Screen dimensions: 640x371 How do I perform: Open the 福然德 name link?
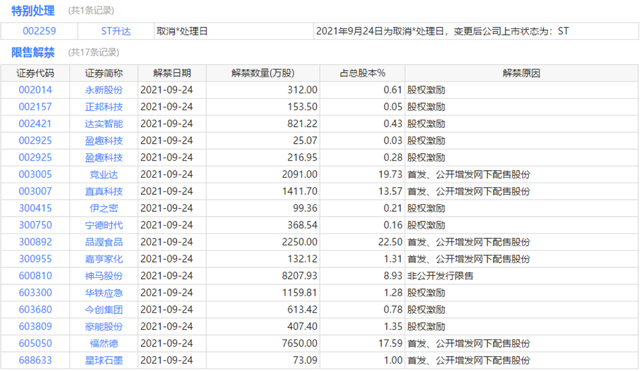(x=104, y=343)
